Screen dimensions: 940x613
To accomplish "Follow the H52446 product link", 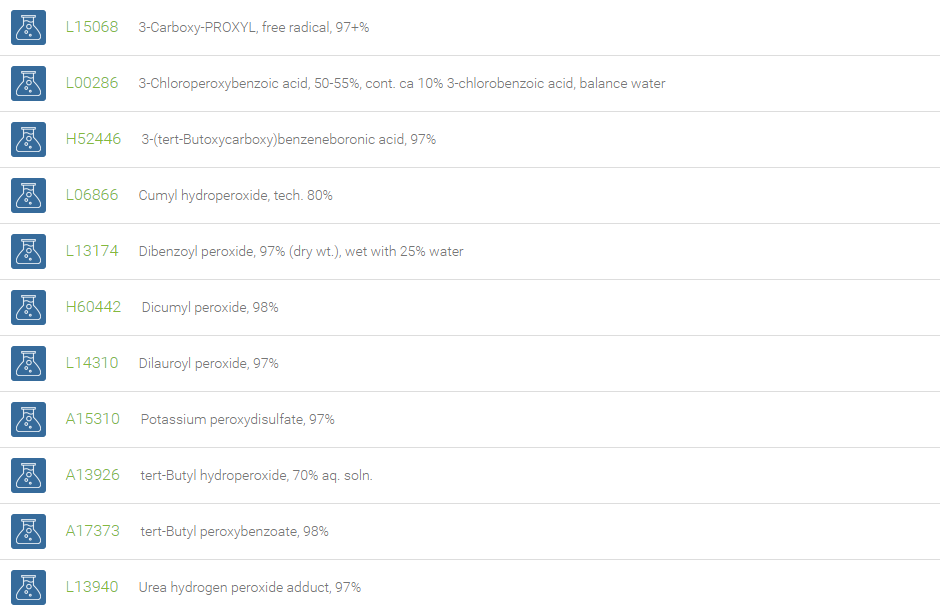I will point(93,139).
